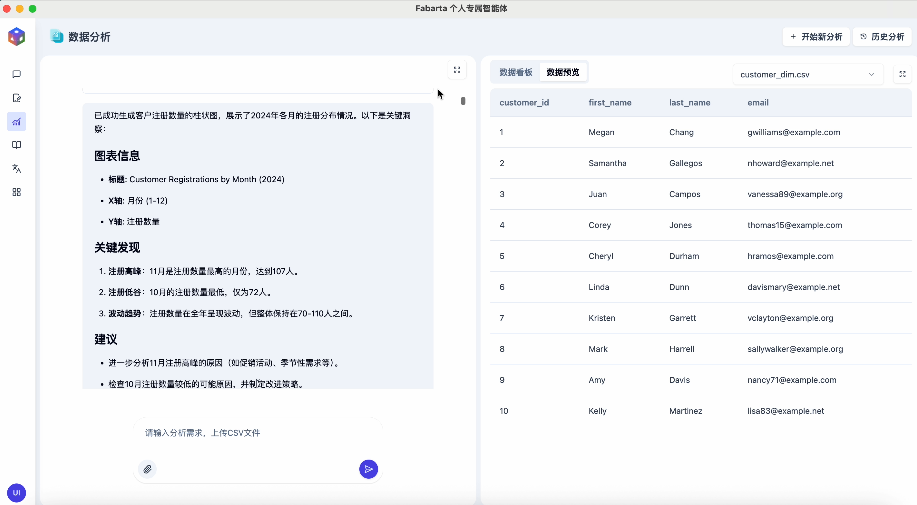The image size is (917, 505).
Task: Open the book knowledge icon in sidebar
Action: tap(16, 145)
